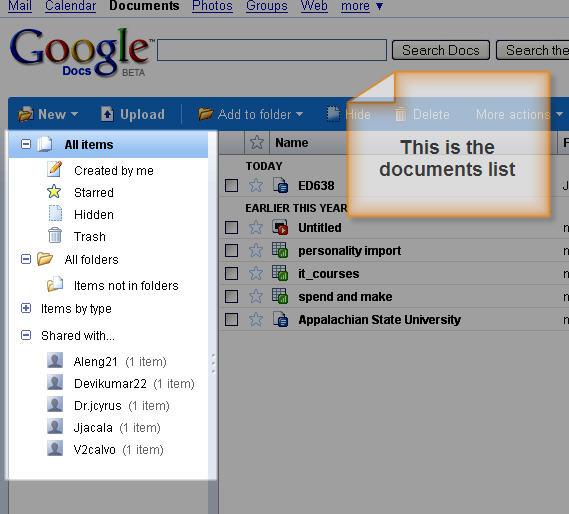Click the yellow Starred icon in sidebar
569x514 pixels.
(54, 191)
